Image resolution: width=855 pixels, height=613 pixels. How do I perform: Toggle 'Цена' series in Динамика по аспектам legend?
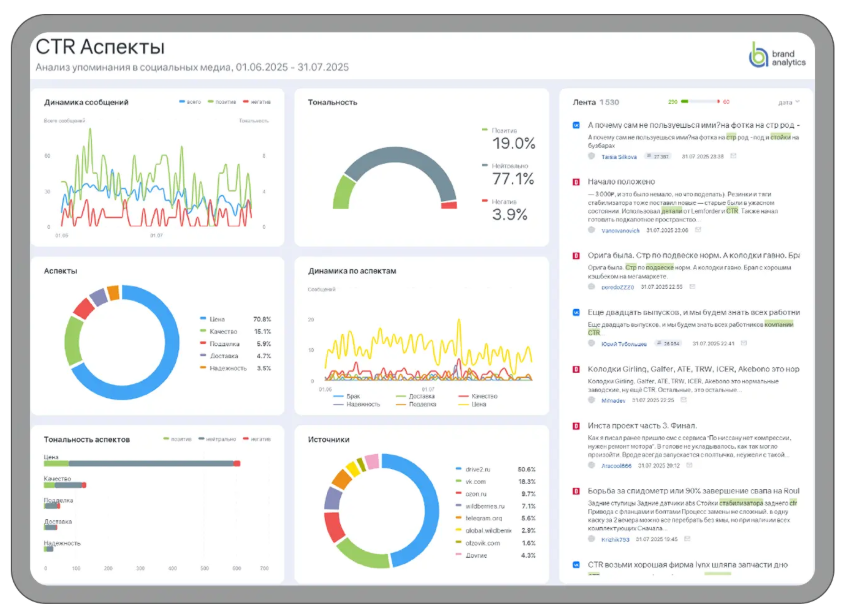click(474, 404)
